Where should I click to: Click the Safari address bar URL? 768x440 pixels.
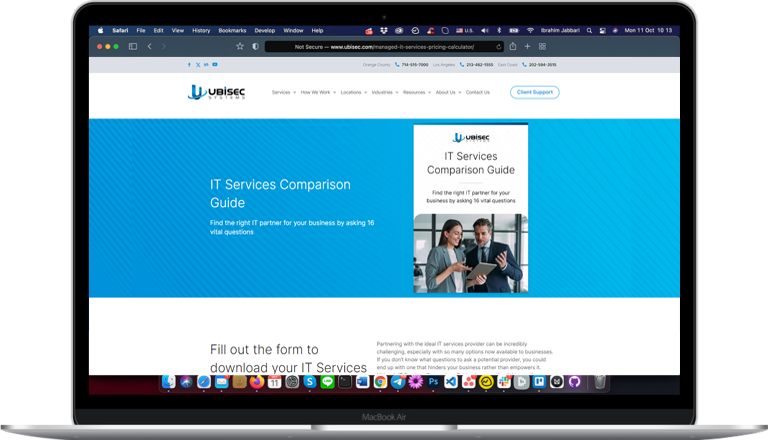[384, 47]
